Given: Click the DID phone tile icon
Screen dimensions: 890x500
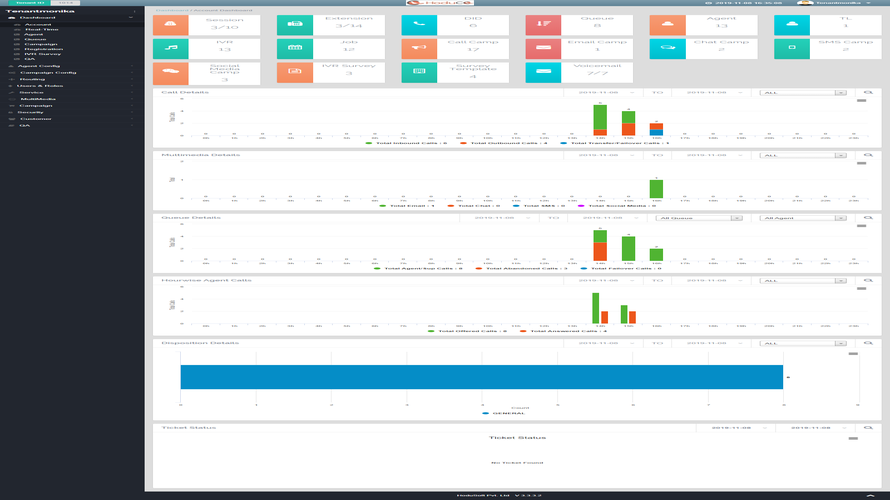Looking at the screenshot, I should (419, 24).
